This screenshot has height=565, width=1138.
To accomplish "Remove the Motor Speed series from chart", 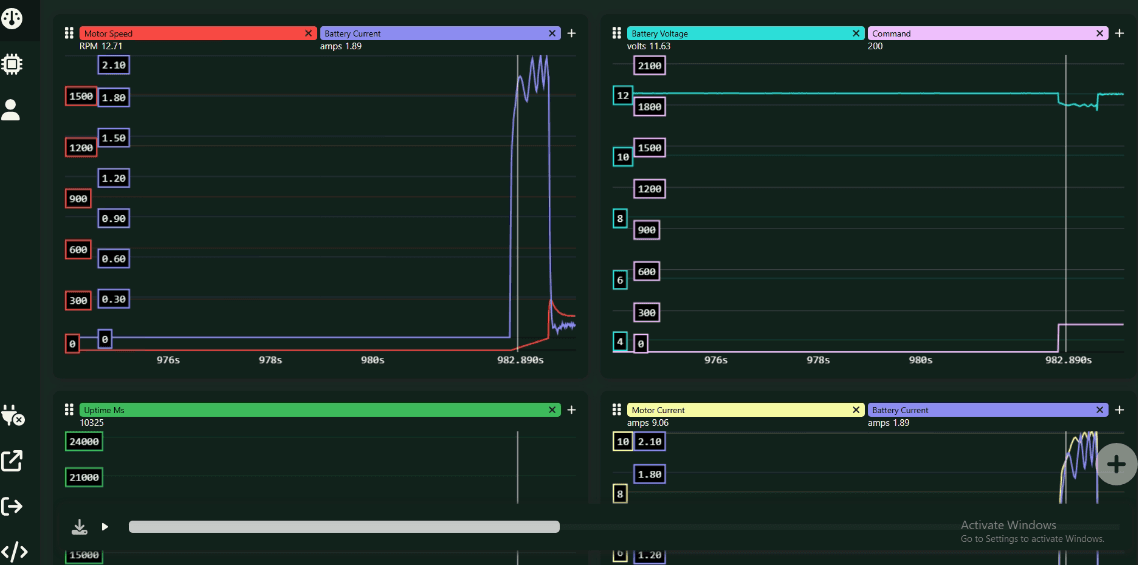I will click(x=308, y=33).
